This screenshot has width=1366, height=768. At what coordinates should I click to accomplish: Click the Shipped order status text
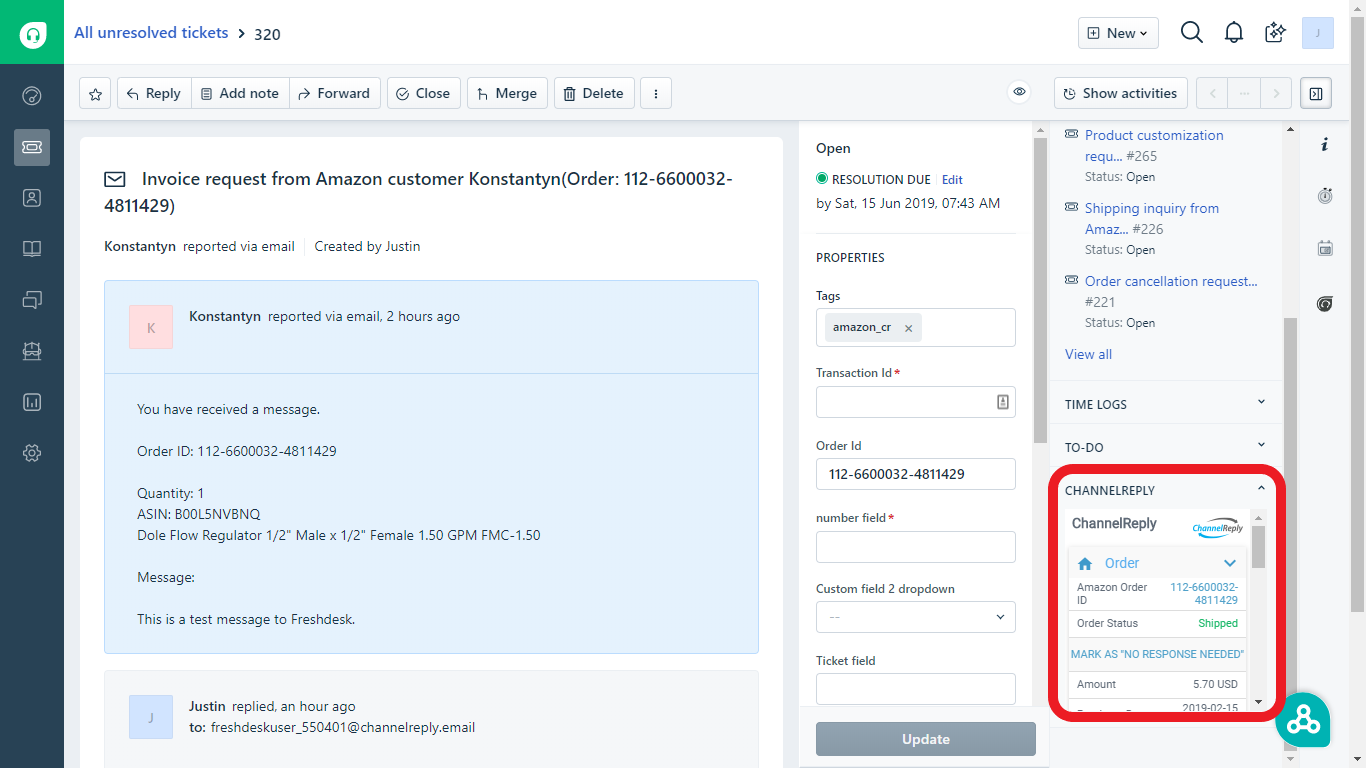(1218, 623)
